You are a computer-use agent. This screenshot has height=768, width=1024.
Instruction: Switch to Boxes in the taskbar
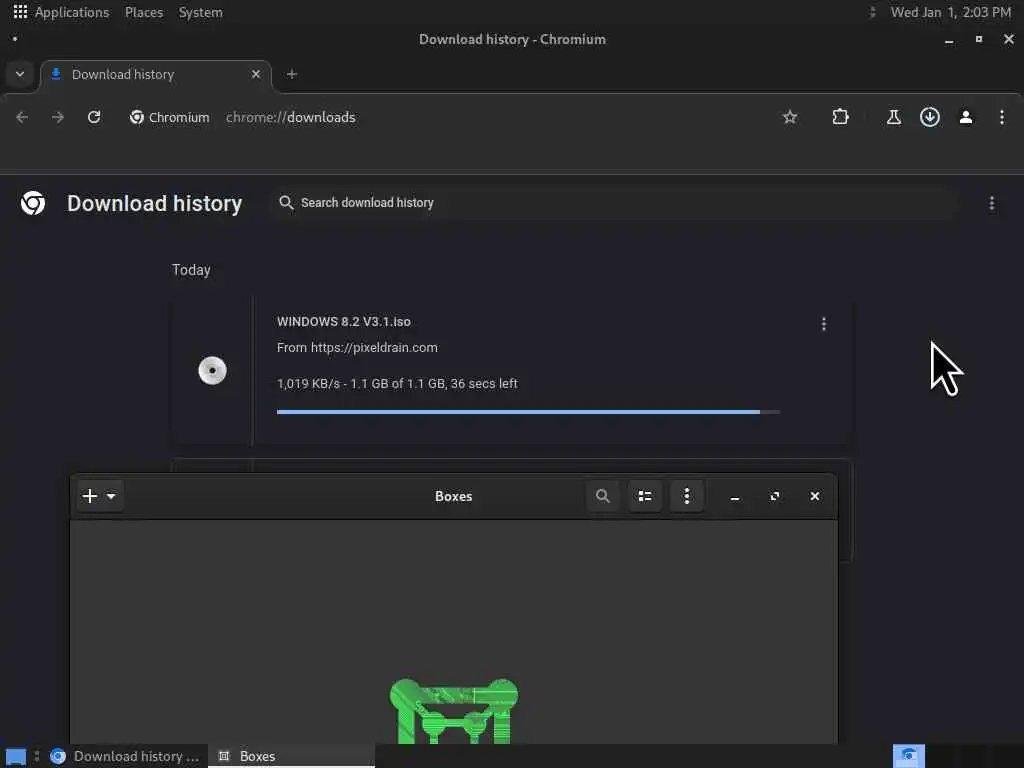(292, 756)
